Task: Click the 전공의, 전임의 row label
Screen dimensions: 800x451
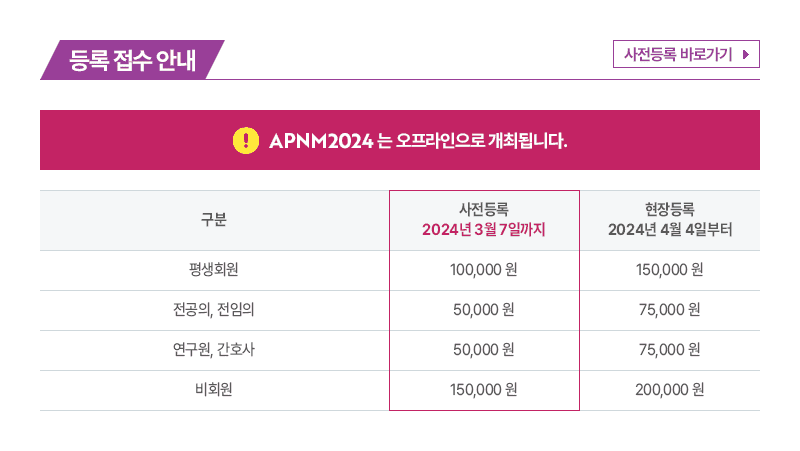Action: tap(214, 310)
